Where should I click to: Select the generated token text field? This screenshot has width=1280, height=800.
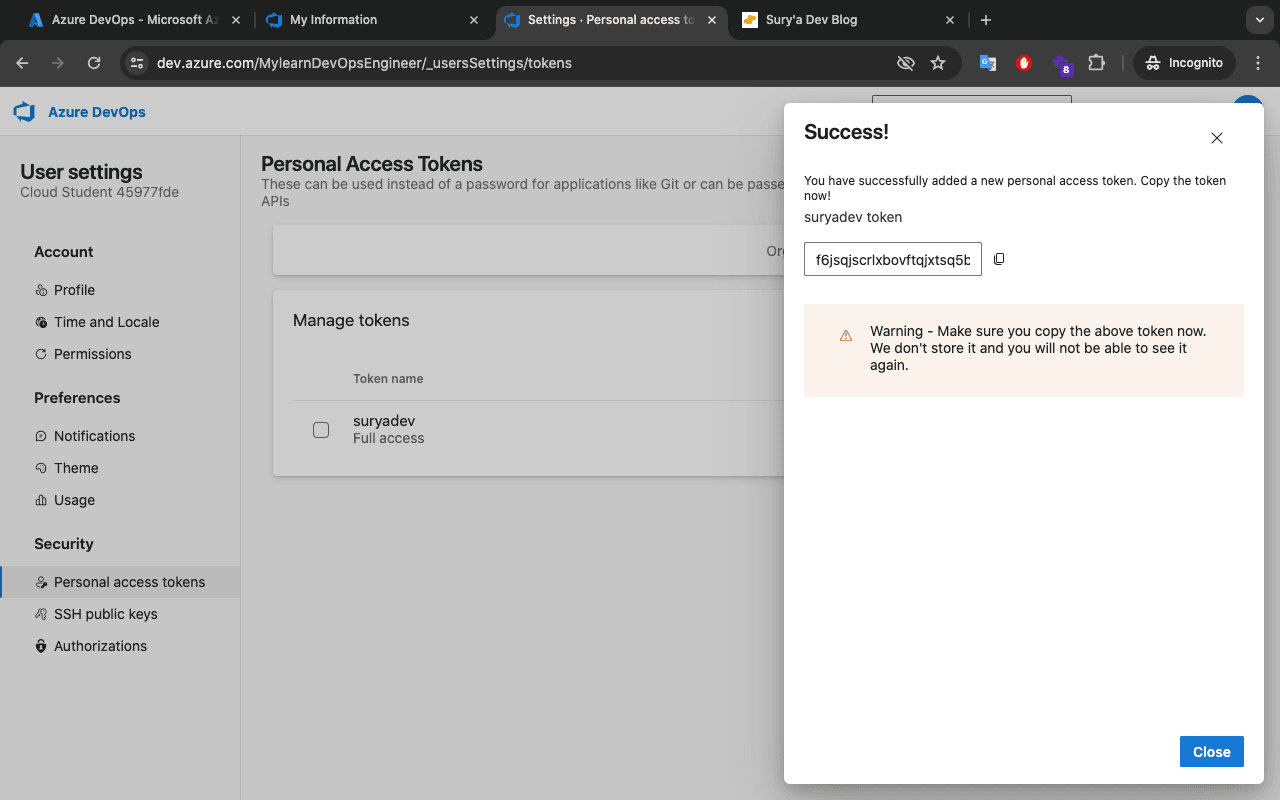[x=893, y=259]
